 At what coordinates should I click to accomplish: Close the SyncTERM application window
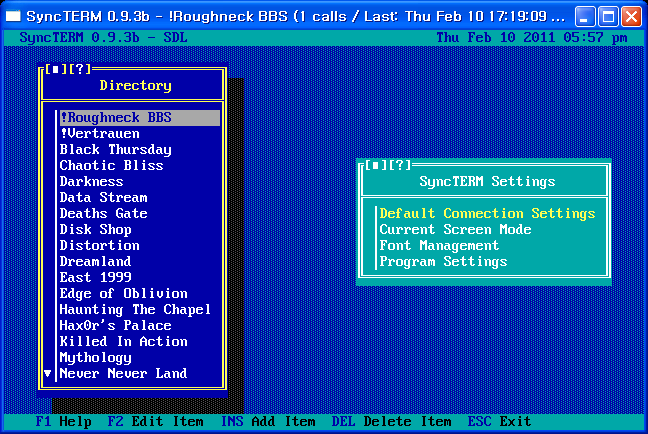(x=631, y=17)
